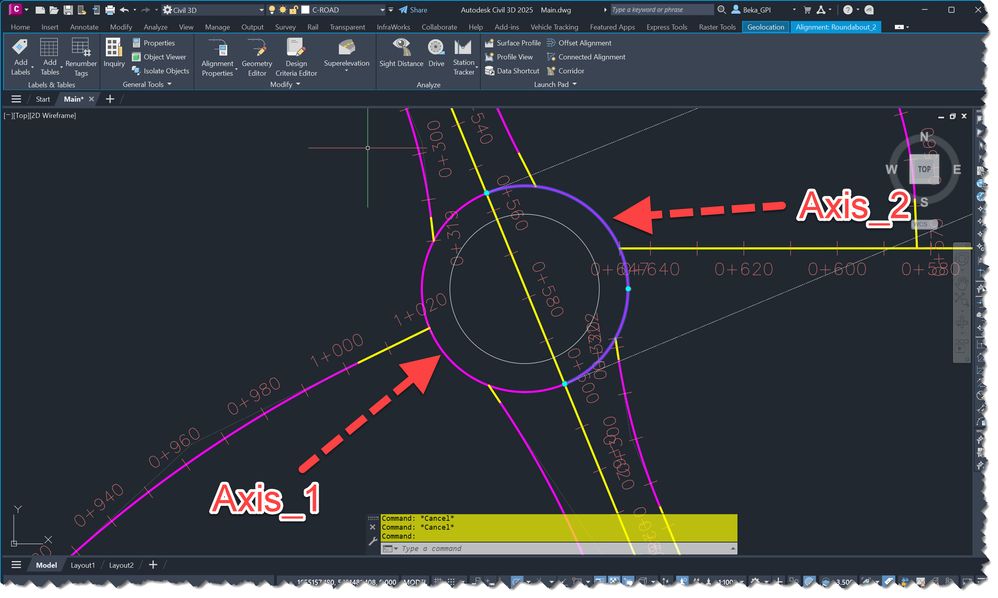Click the TOP face of the ViewCube

924,169
